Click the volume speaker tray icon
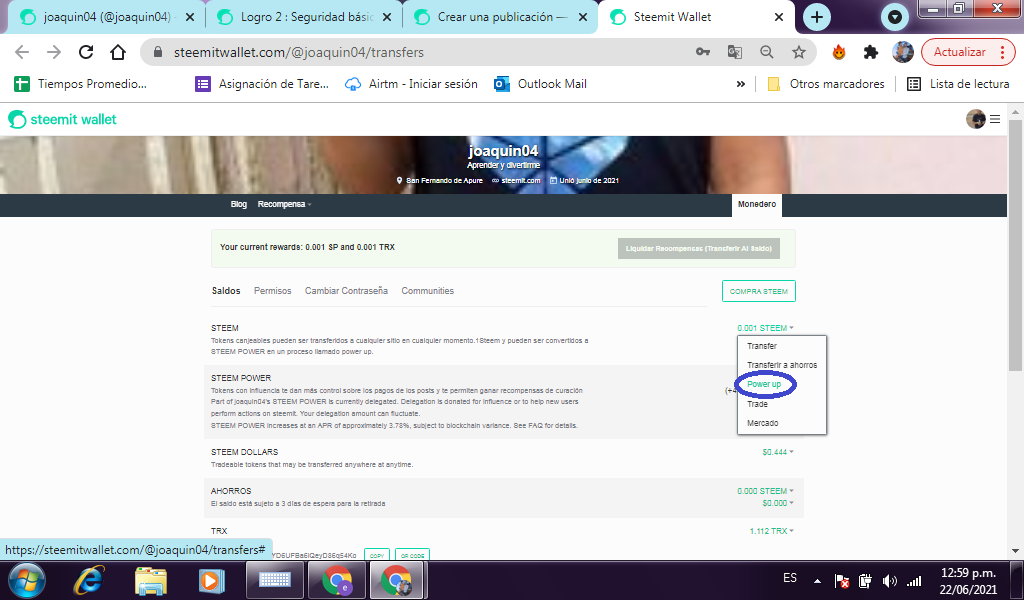 point(889,580)
